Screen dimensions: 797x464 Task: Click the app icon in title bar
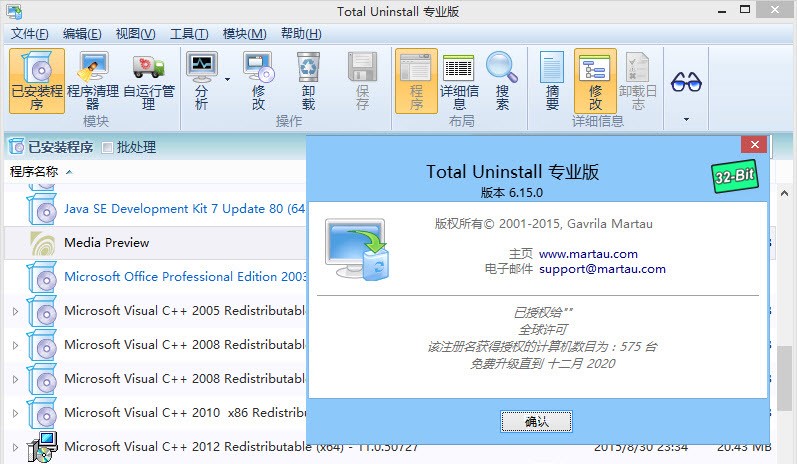pos(14,11)
